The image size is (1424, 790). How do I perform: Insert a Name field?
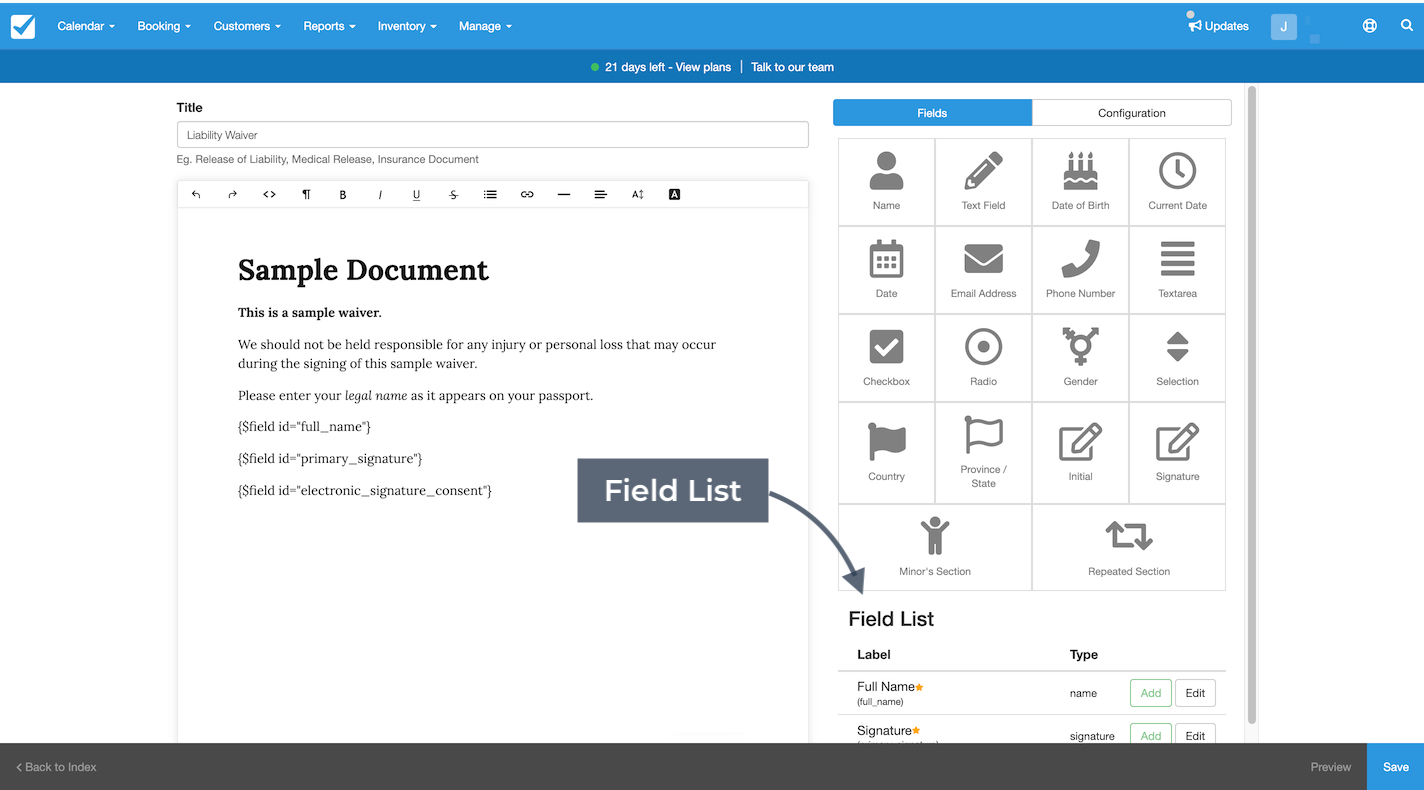[x=886, y=182]
